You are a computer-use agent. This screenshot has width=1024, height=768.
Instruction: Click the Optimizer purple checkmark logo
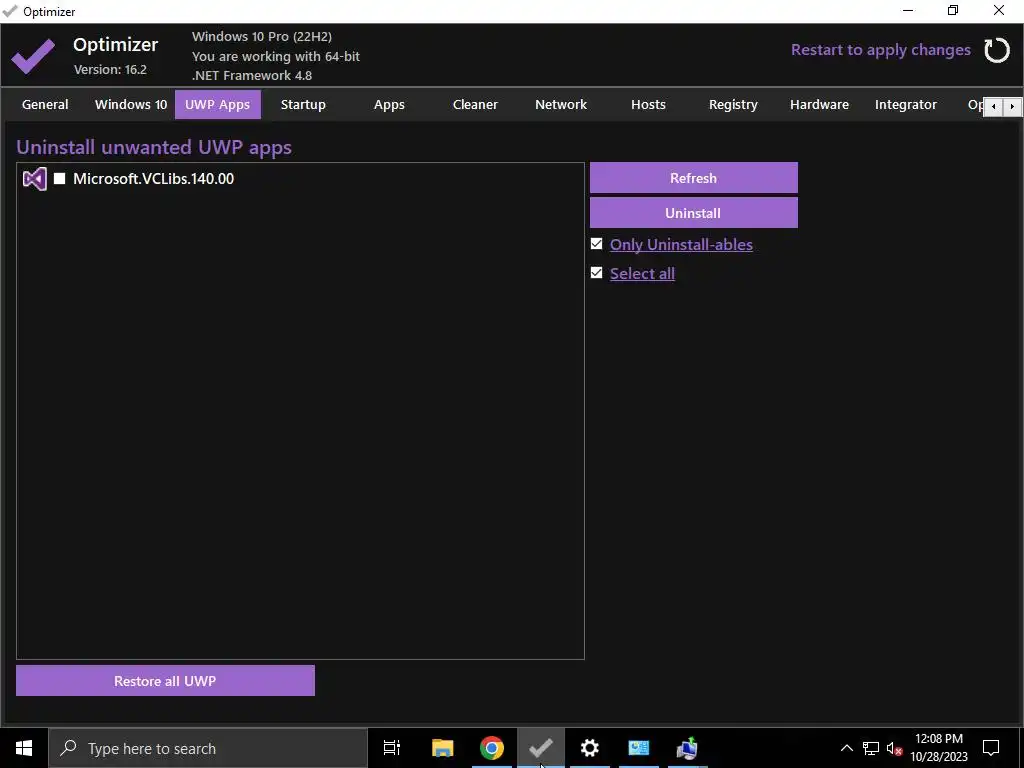pos(33,56)
